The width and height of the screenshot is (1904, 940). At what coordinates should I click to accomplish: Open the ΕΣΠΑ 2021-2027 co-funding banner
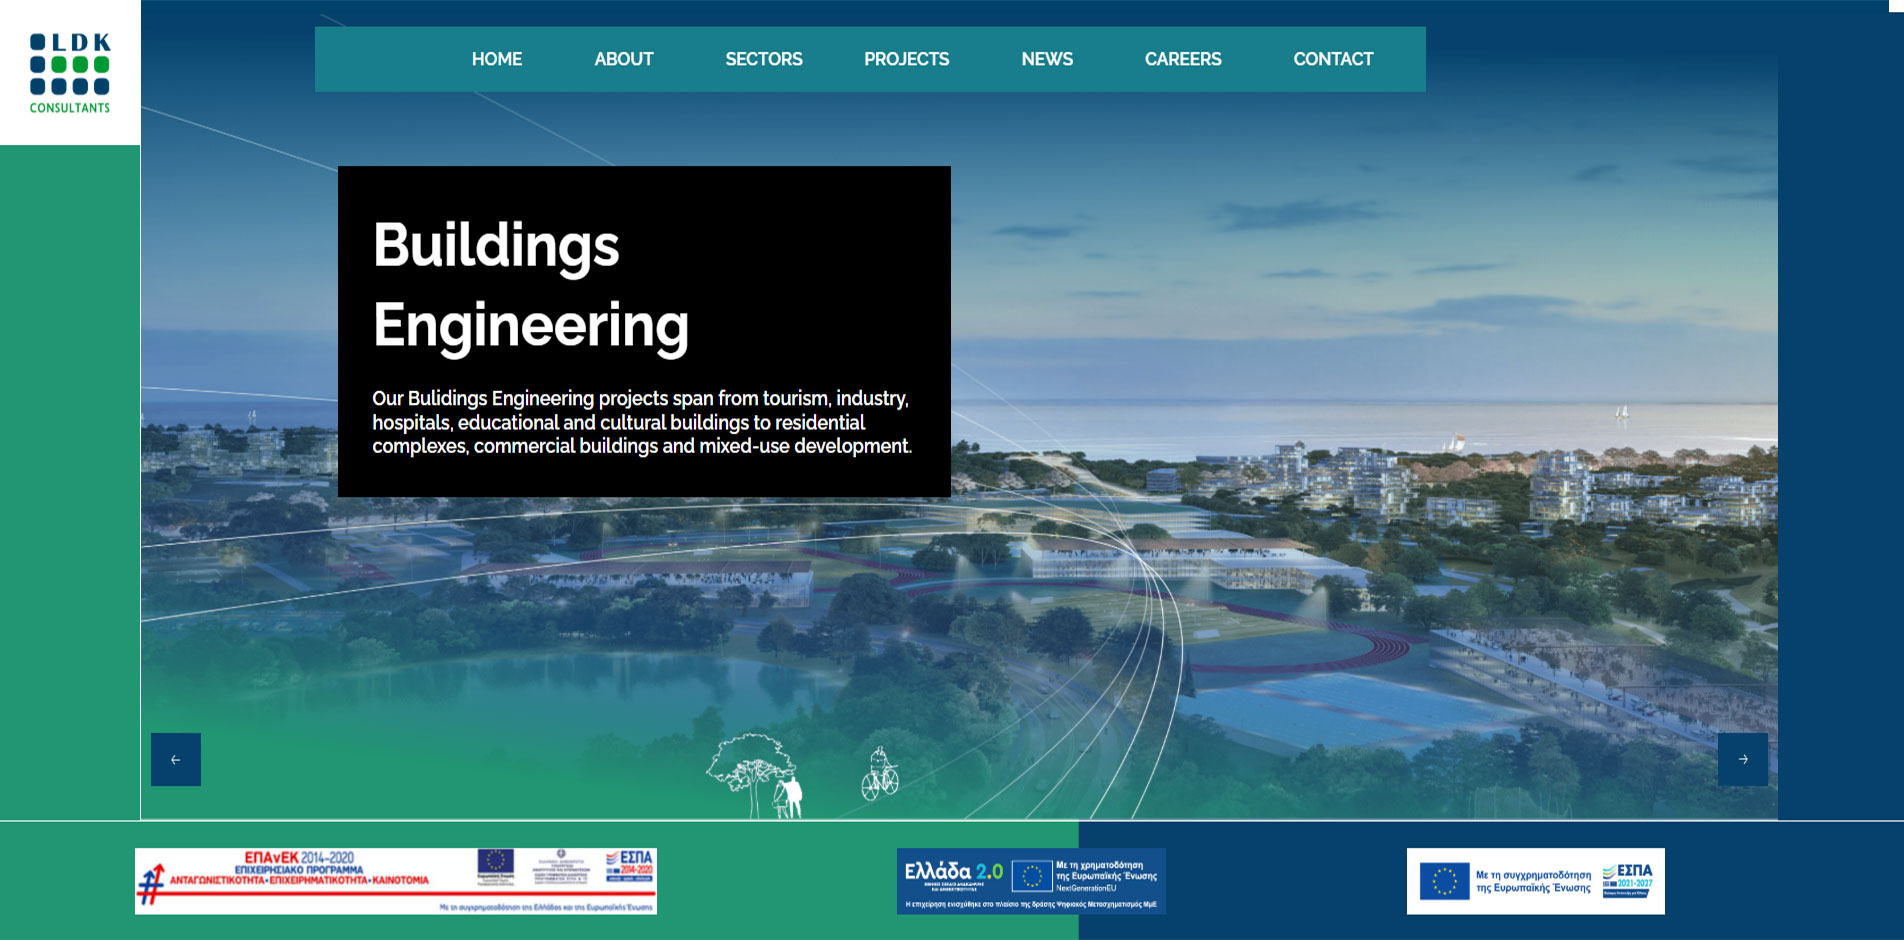coord(1535,881)
